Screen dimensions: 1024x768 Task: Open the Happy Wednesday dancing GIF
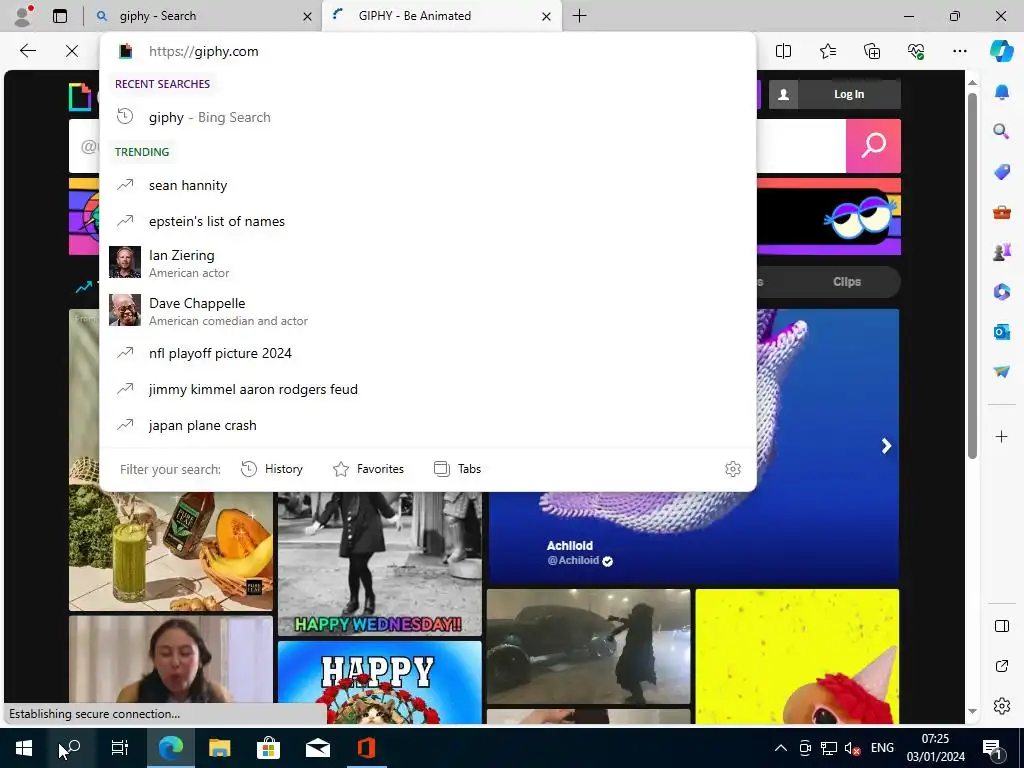pyautogui.click(x=379, y=564)
